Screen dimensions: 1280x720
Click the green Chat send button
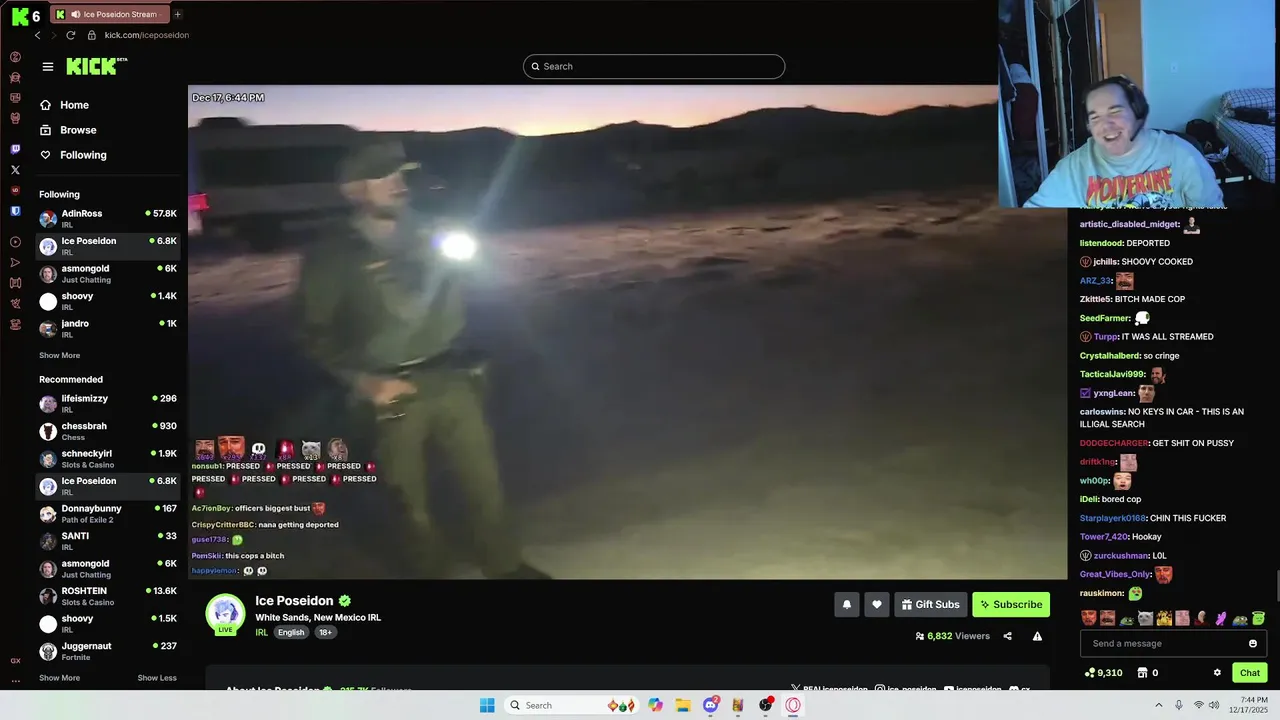[1250, 673]
